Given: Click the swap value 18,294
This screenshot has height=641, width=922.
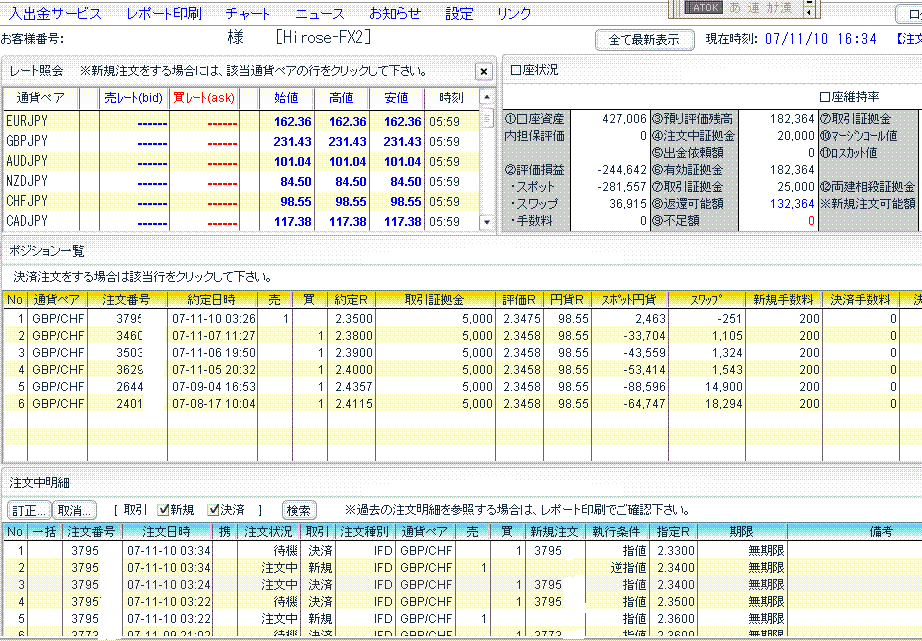Looking at the screenshot, I should click(724, 404).
